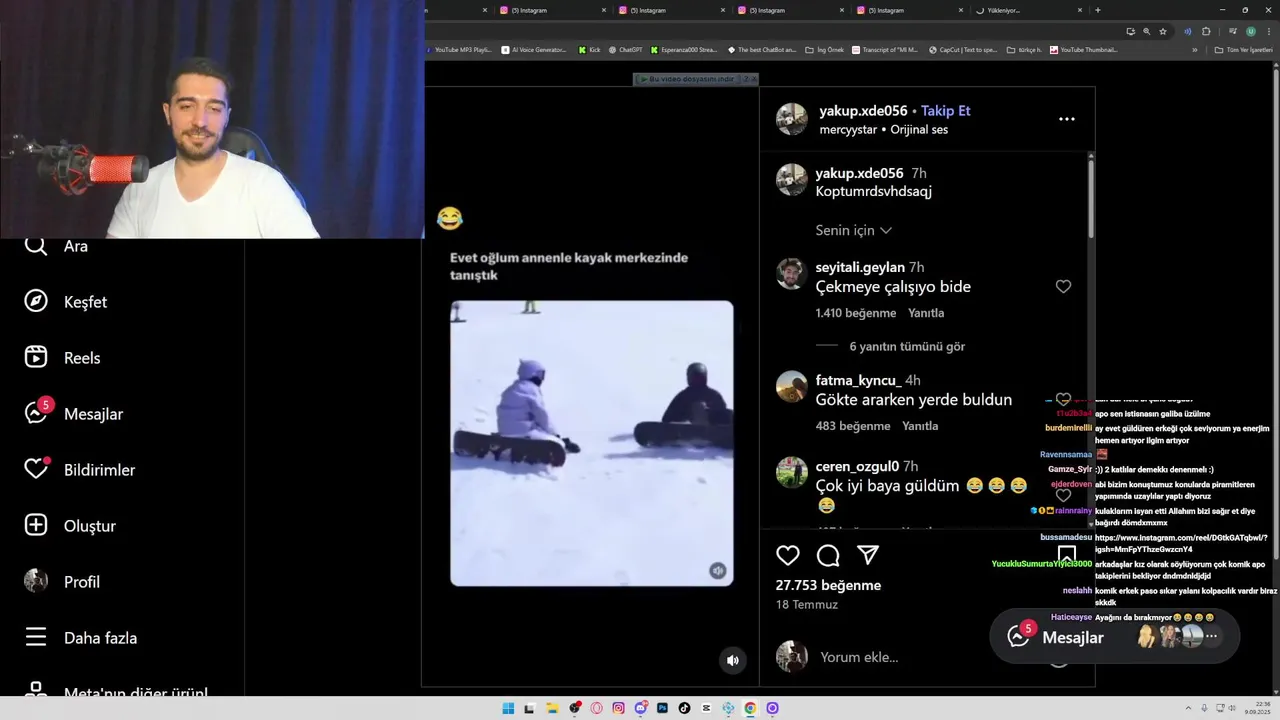Share post with paper plane icon
The image size is (1280, 720).
click(x=868, y=555)
